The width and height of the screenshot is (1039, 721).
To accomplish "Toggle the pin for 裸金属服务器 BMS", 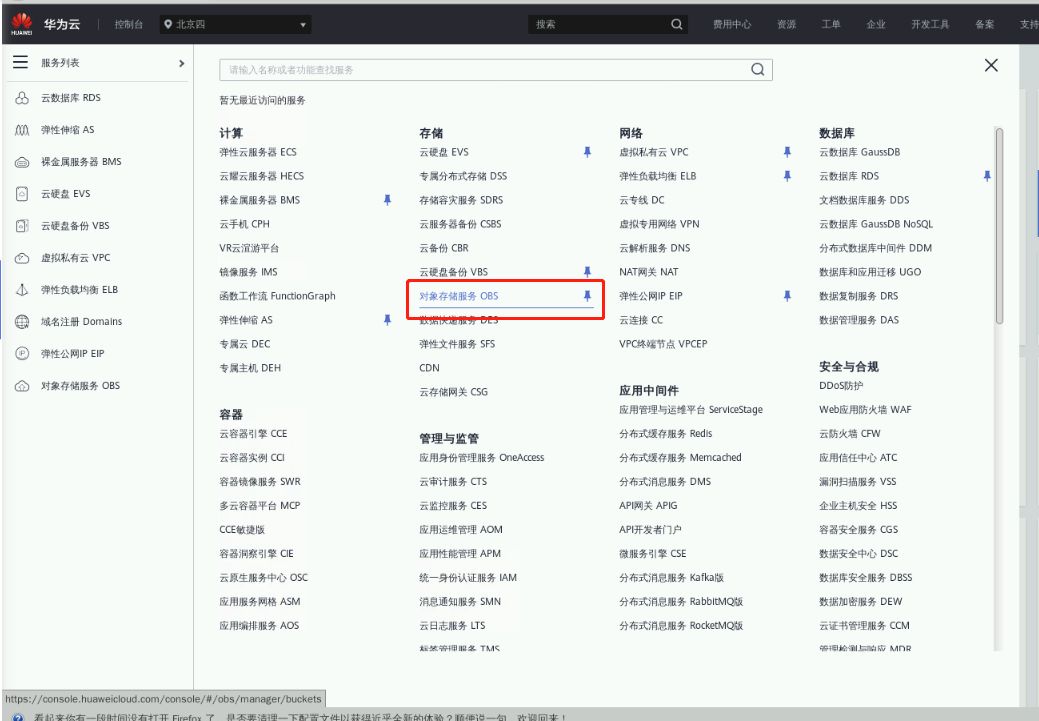I will (388, 199).
